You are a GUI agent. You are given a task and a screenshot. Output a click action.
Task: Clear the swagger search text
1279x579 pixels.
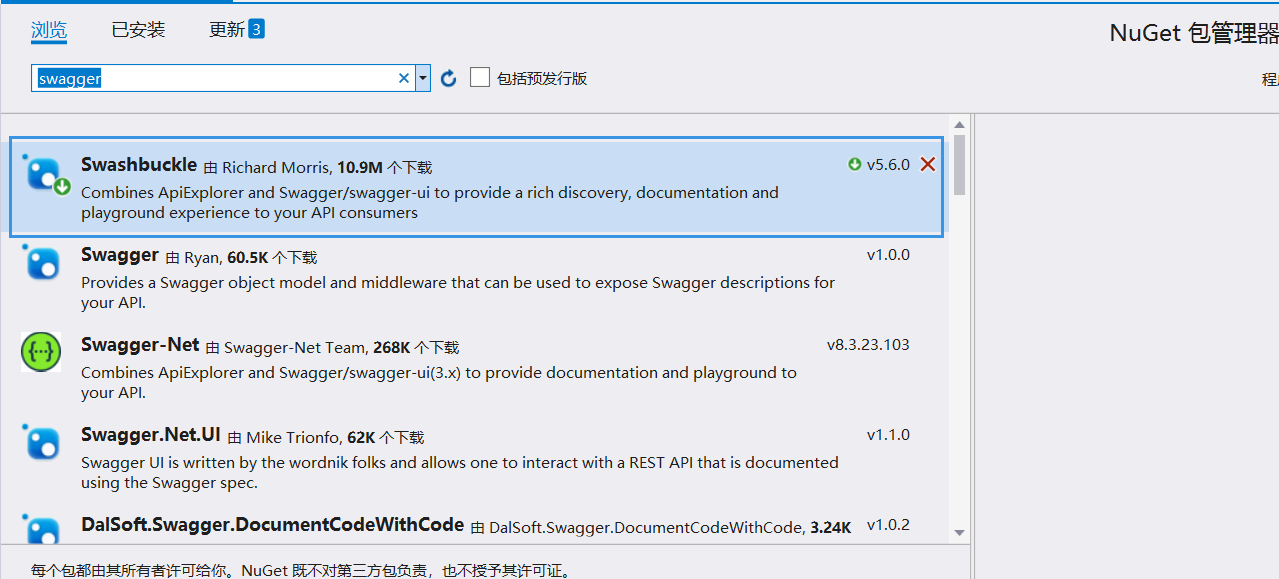click(404, 78)
